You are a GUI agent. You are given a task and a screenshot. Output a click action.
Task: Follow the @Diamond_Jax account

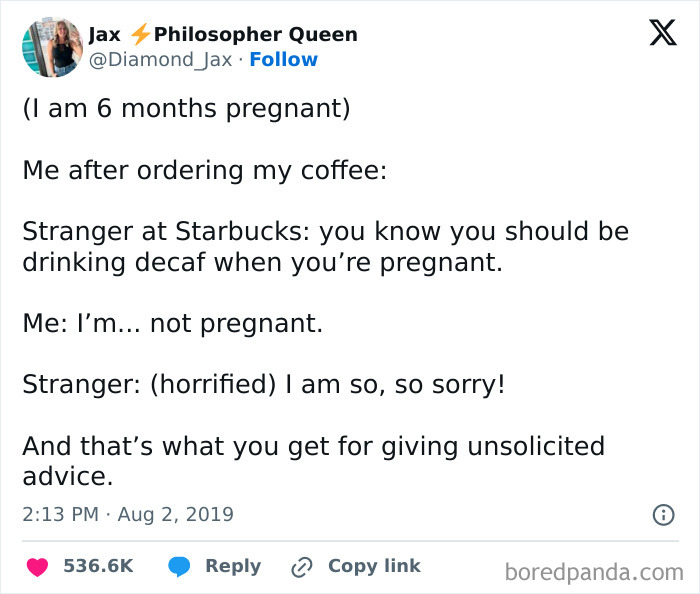(x=283, y=60)
